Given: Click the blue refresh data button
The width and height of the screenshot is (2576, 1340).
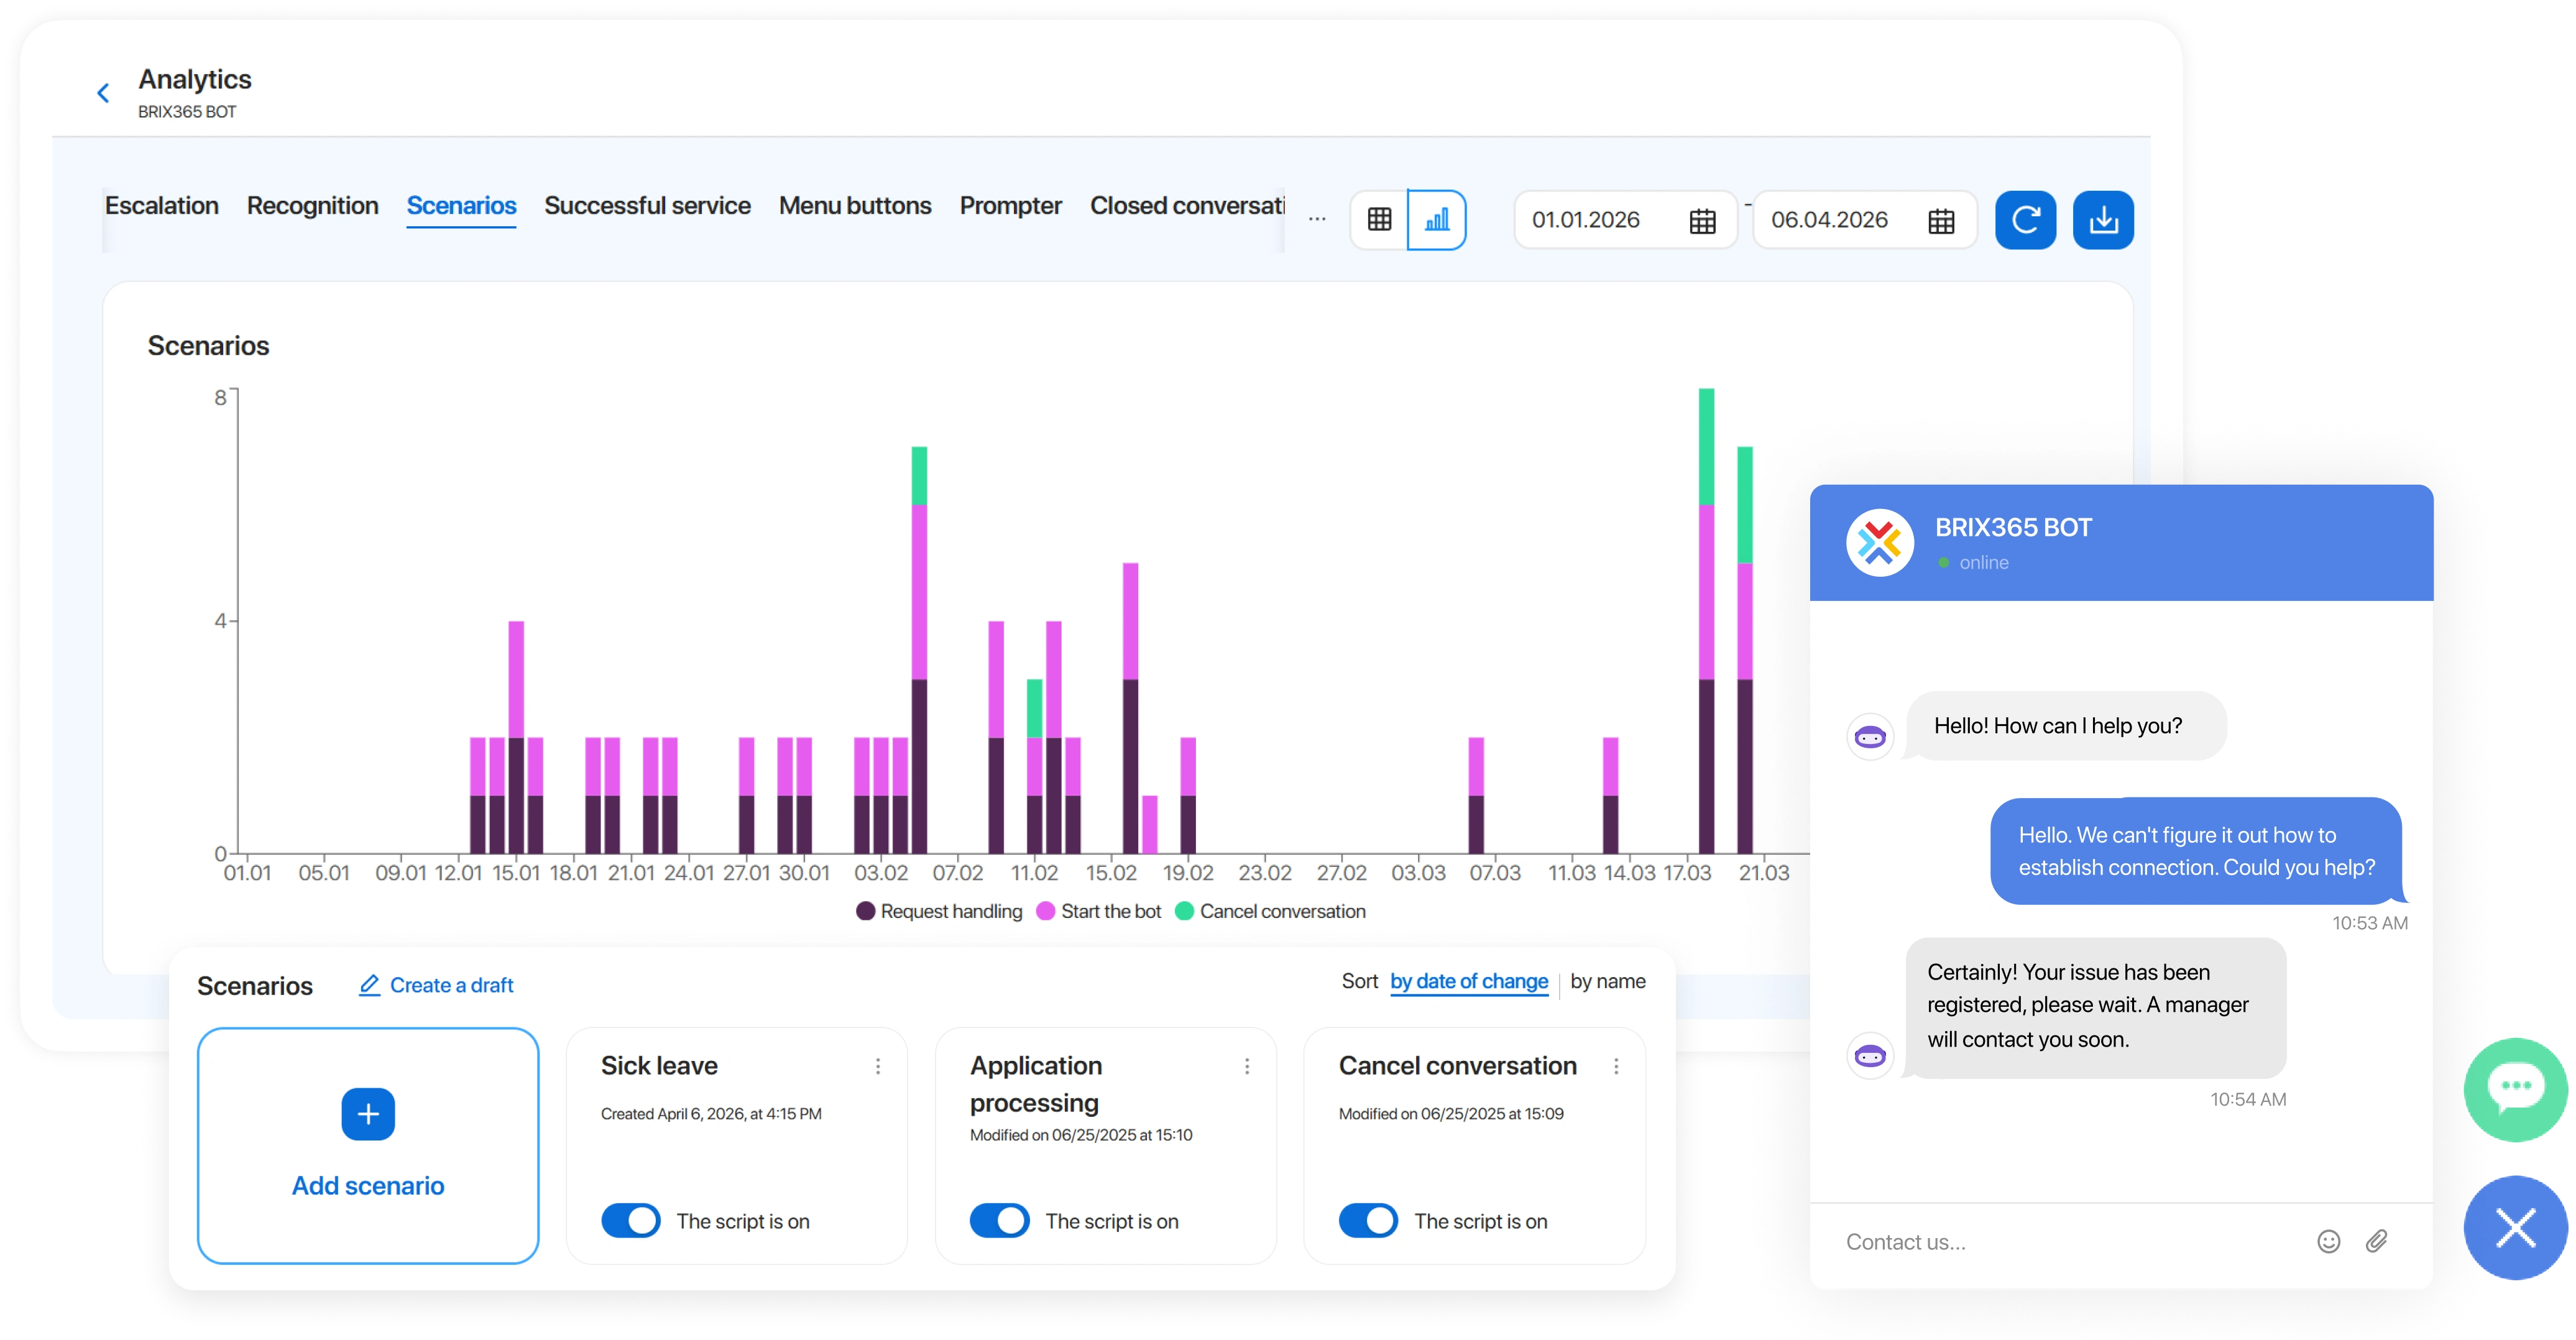Looking at the screenshot, I should [x=2025, y=219].
